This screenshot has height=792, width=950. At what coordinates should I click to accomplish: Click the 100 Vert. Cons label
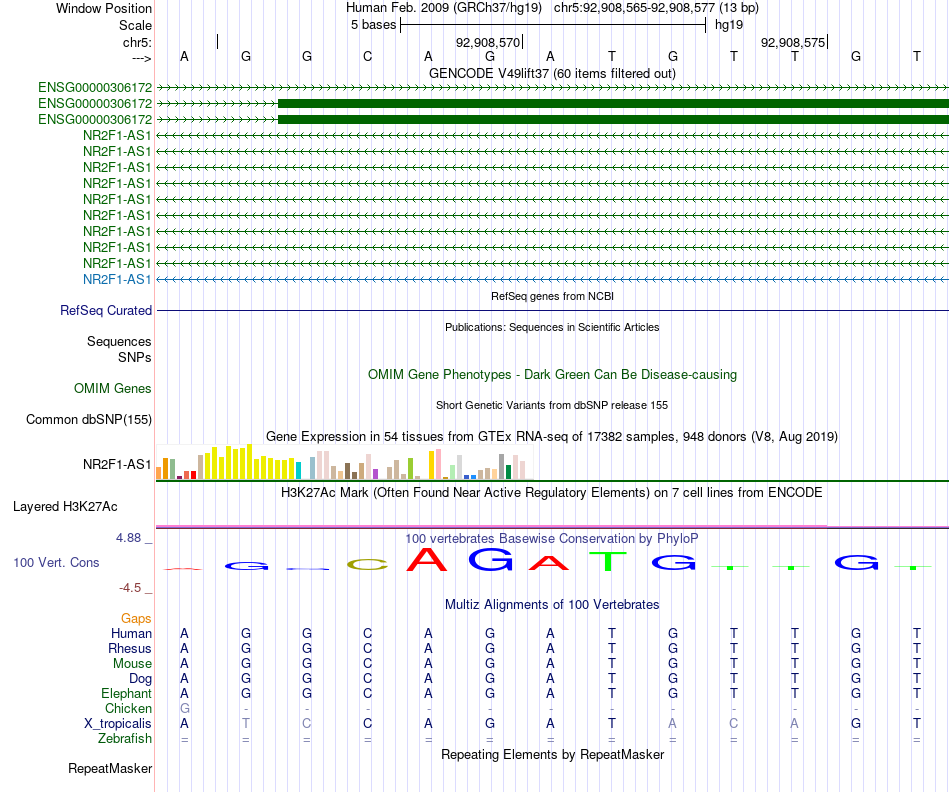(x=56, y=562)
